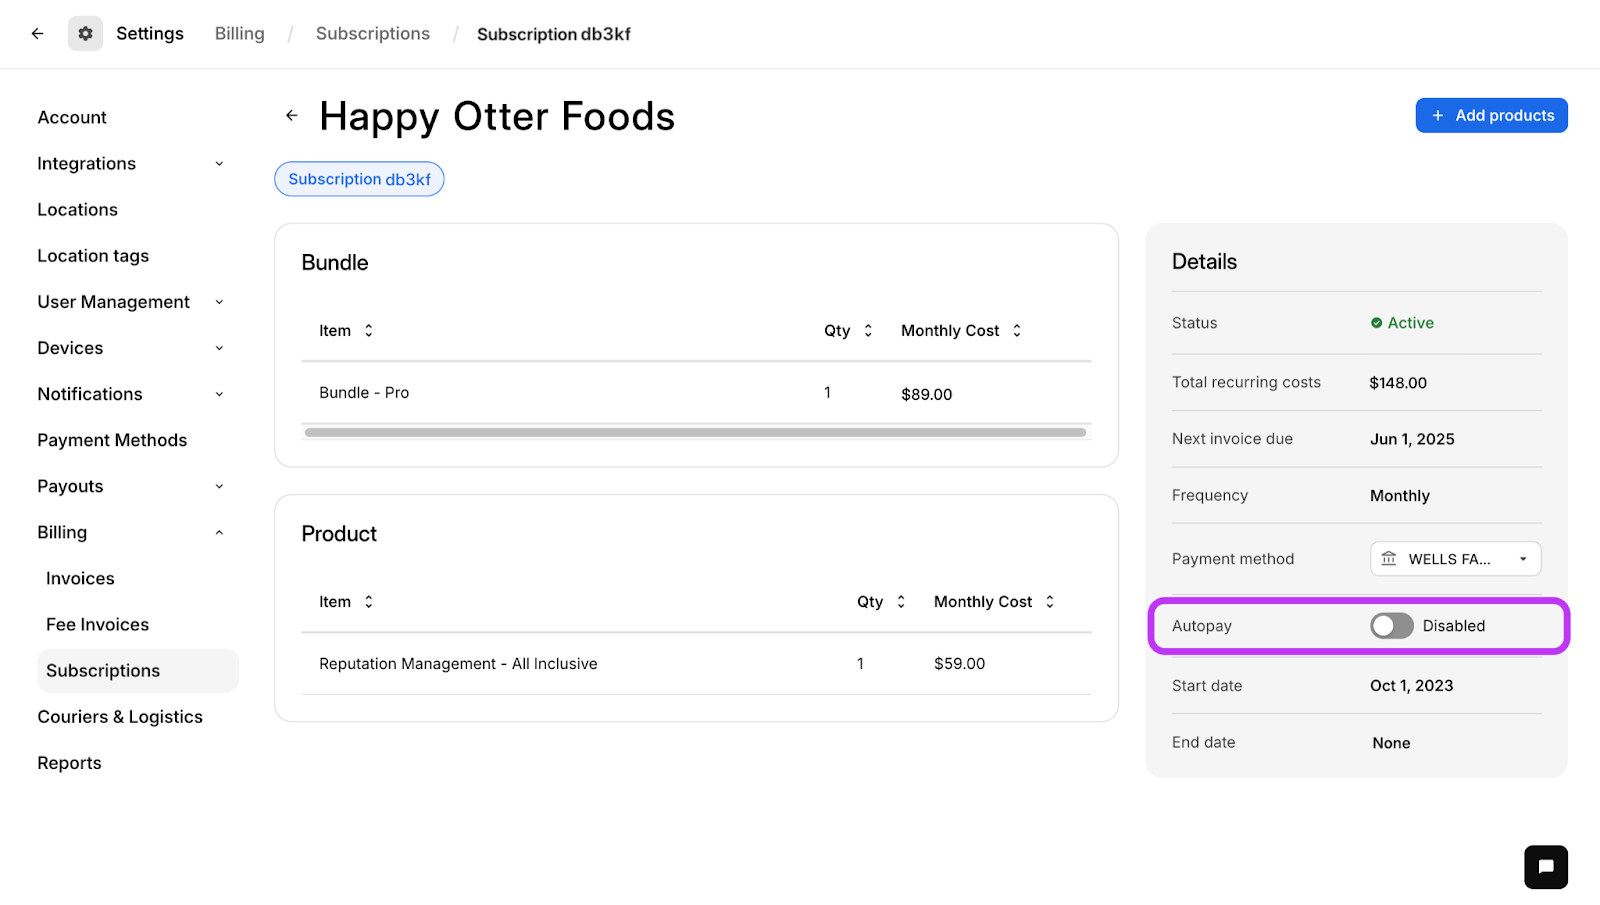Click start date Oct 1, 2023
This screenshot has height=905, width=1600.
point(1411,686)
